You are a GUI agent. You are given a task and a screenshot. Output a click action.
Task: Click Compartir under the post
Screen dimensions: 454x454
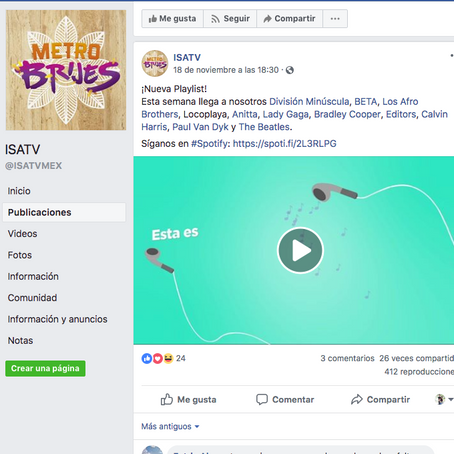(380, 399)
